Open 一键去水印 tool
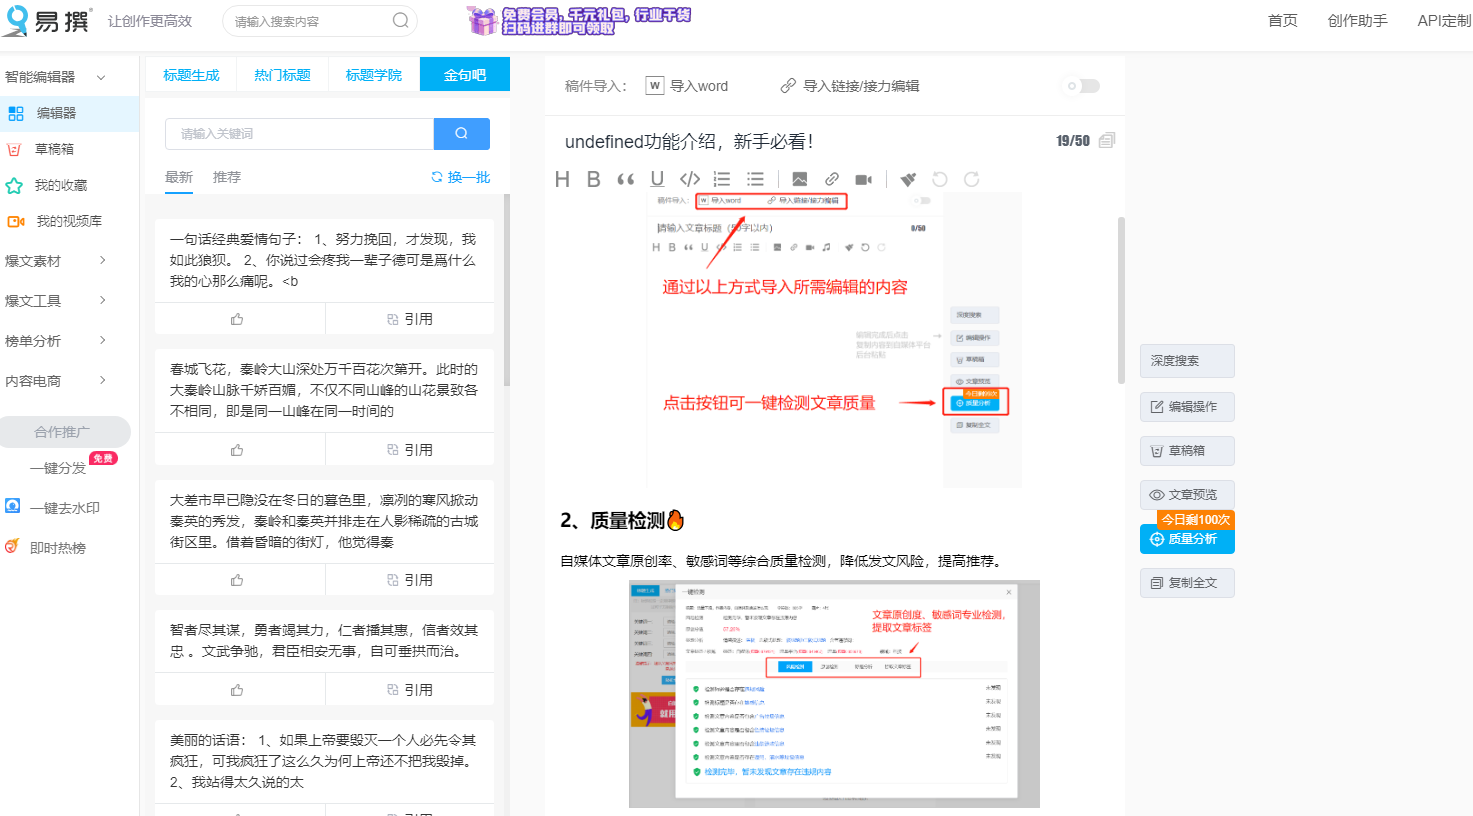The height and width of the screenshot is (816, 1473). 65,508
